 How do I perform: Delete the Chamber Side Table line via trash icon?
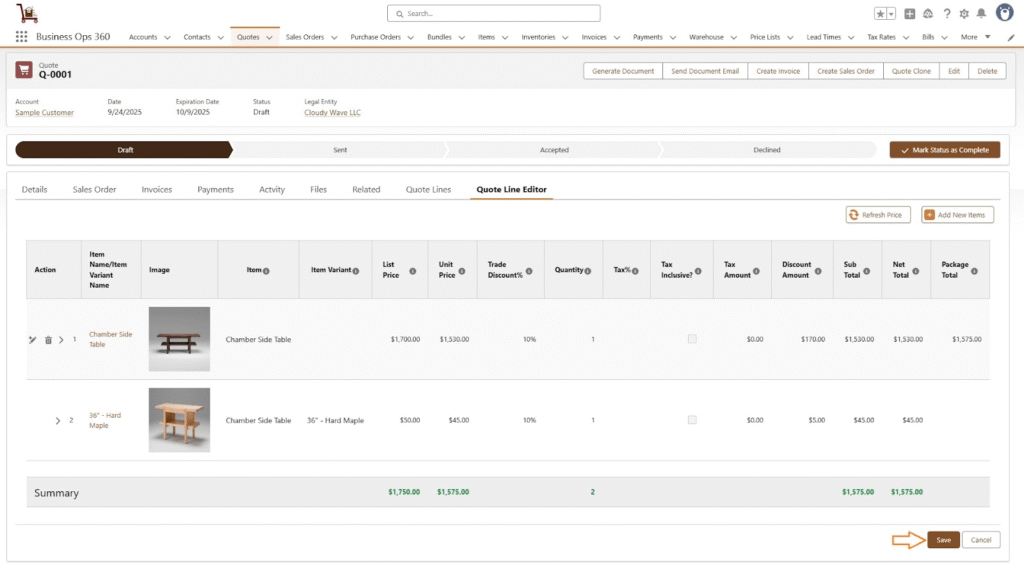pos(47,340)
